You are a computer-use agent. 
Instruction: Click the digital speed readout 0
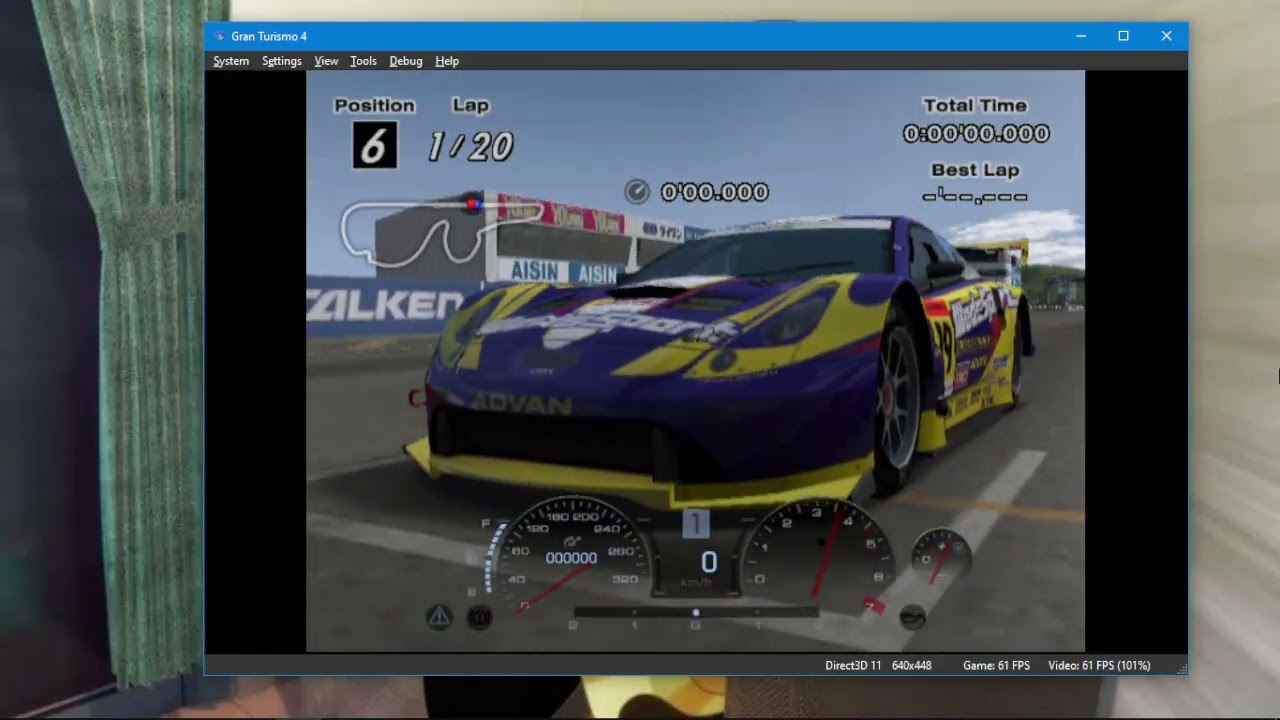[709, 562]
